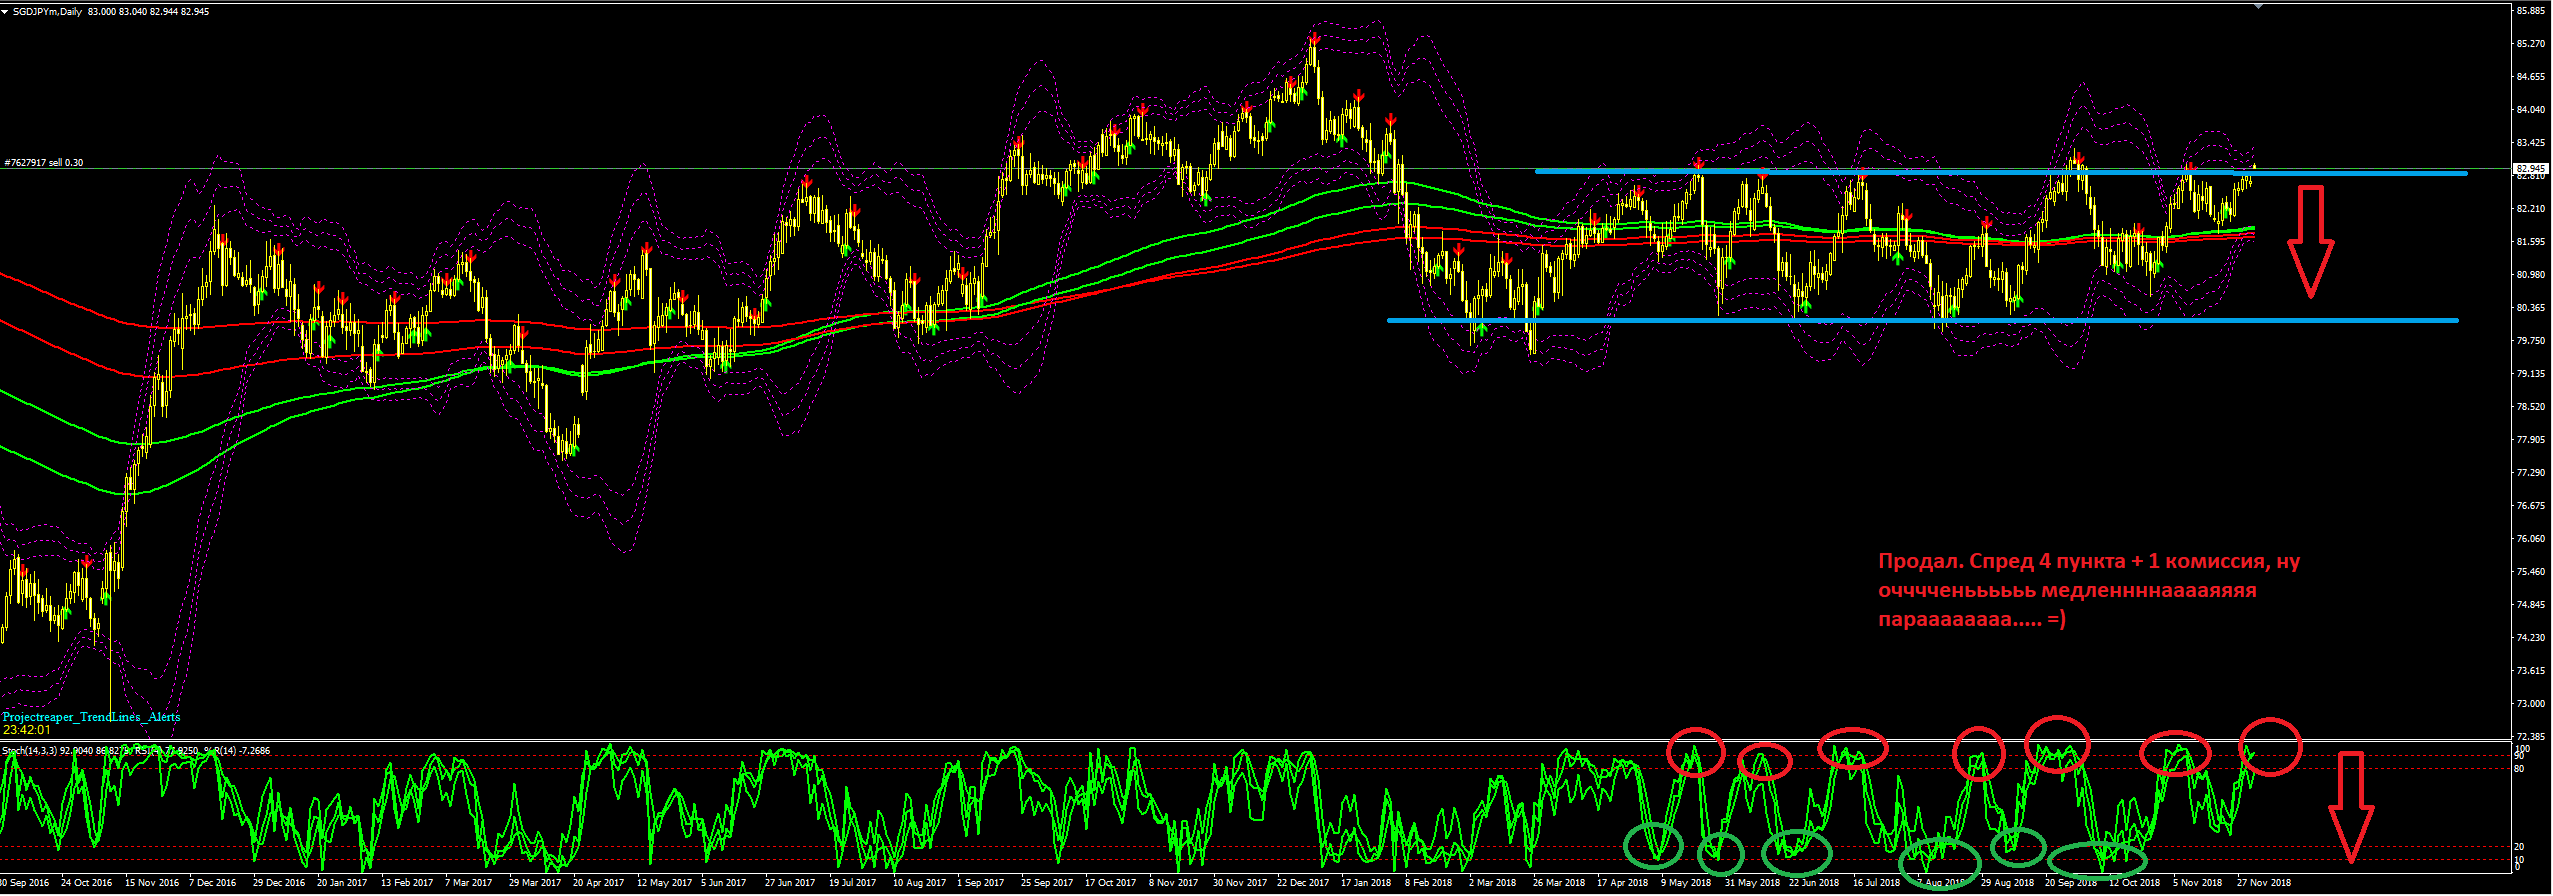Click the 5 Nov 2018 date label

pyautogui.click(x=2197, y=883)
